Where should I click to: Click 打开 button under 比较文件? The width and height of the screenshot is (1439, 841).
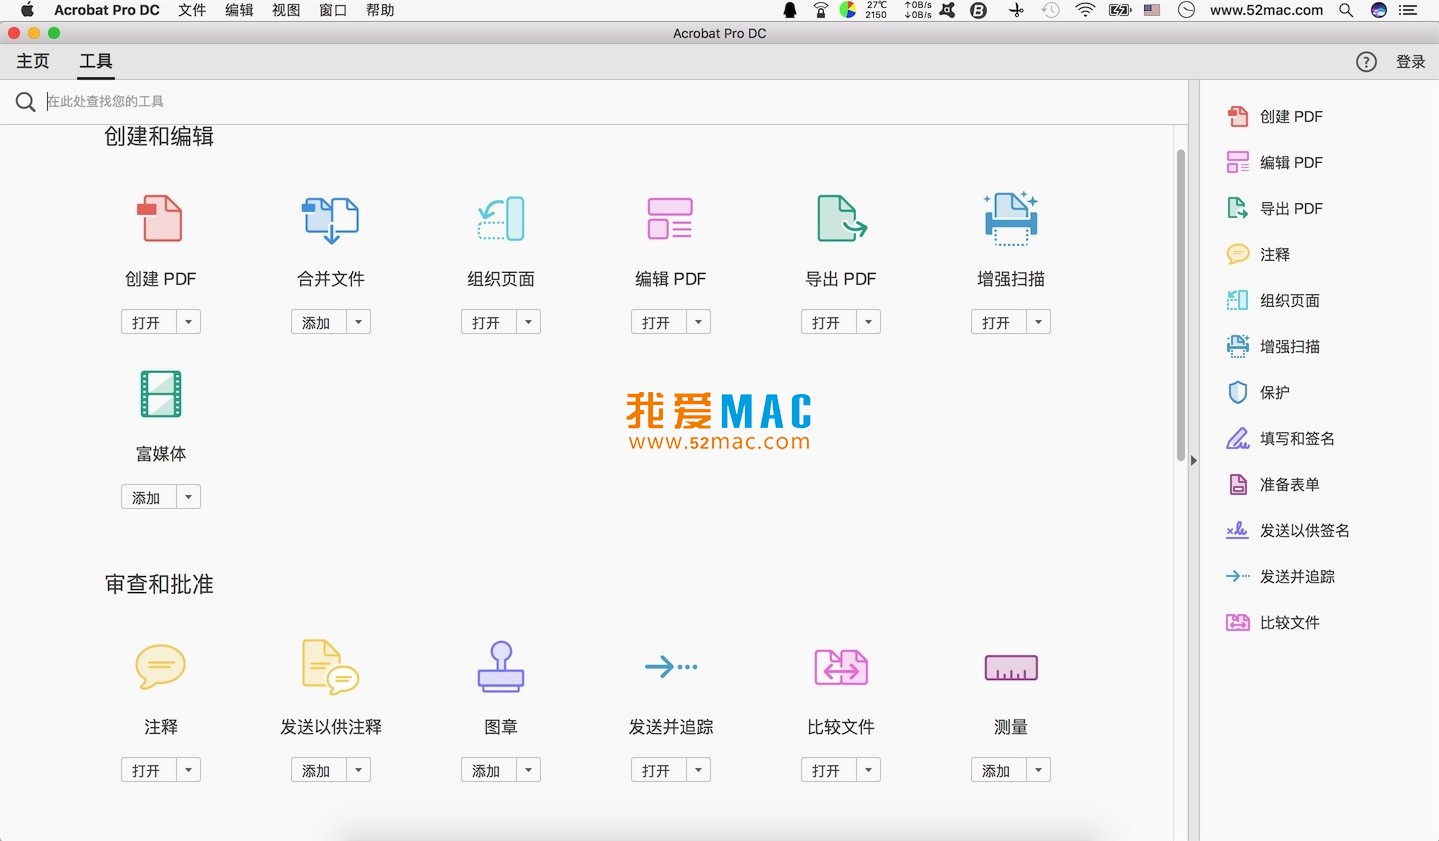point(829,770)
